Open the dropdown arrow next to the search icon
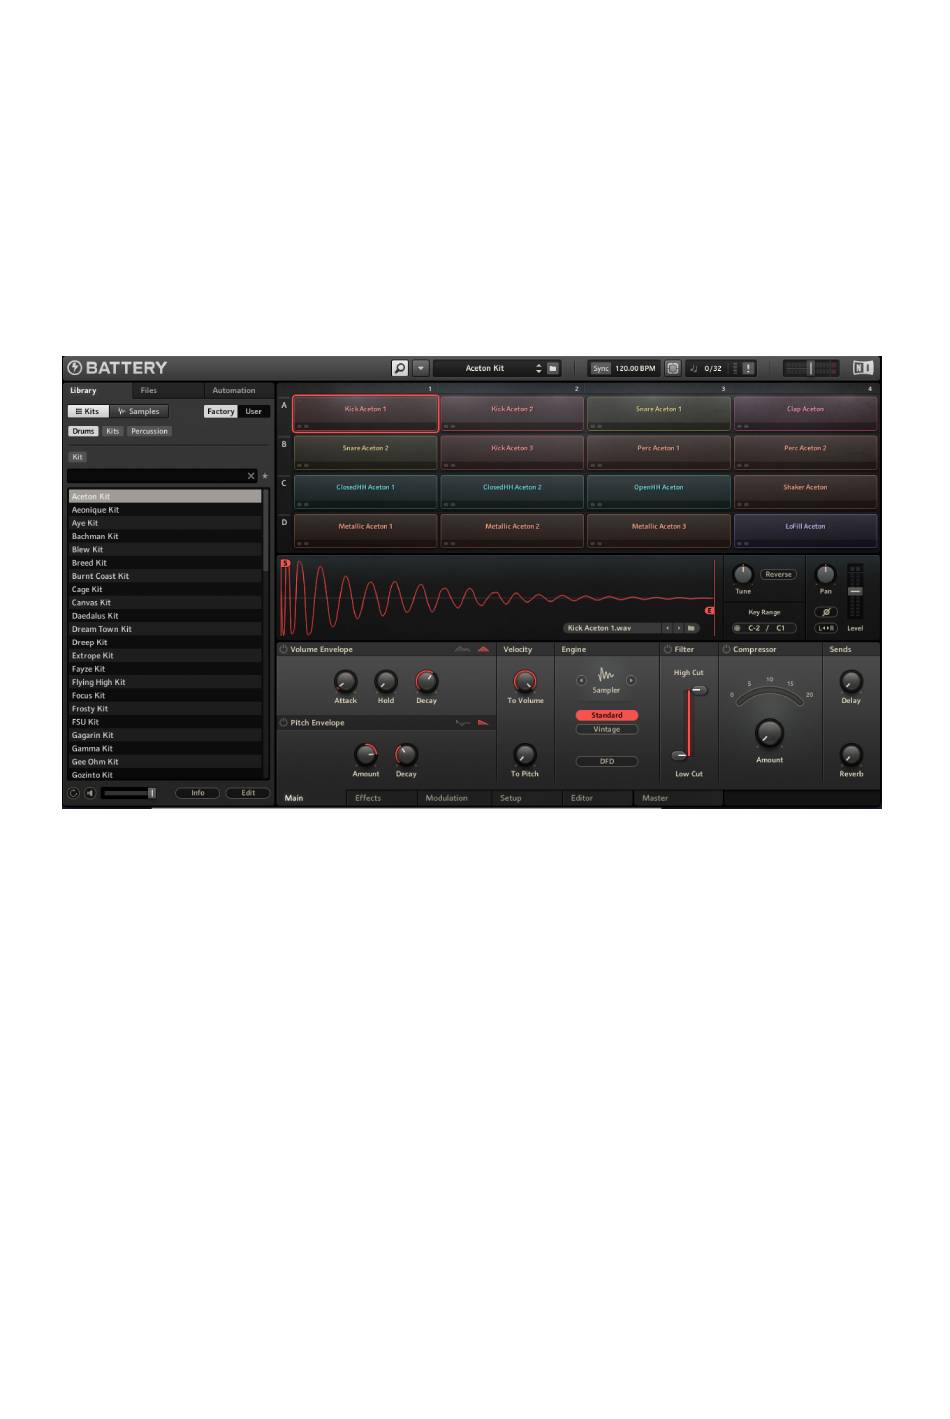Image resolution: width=950 pixels, height=1419 pixels. tap(421, 368)
